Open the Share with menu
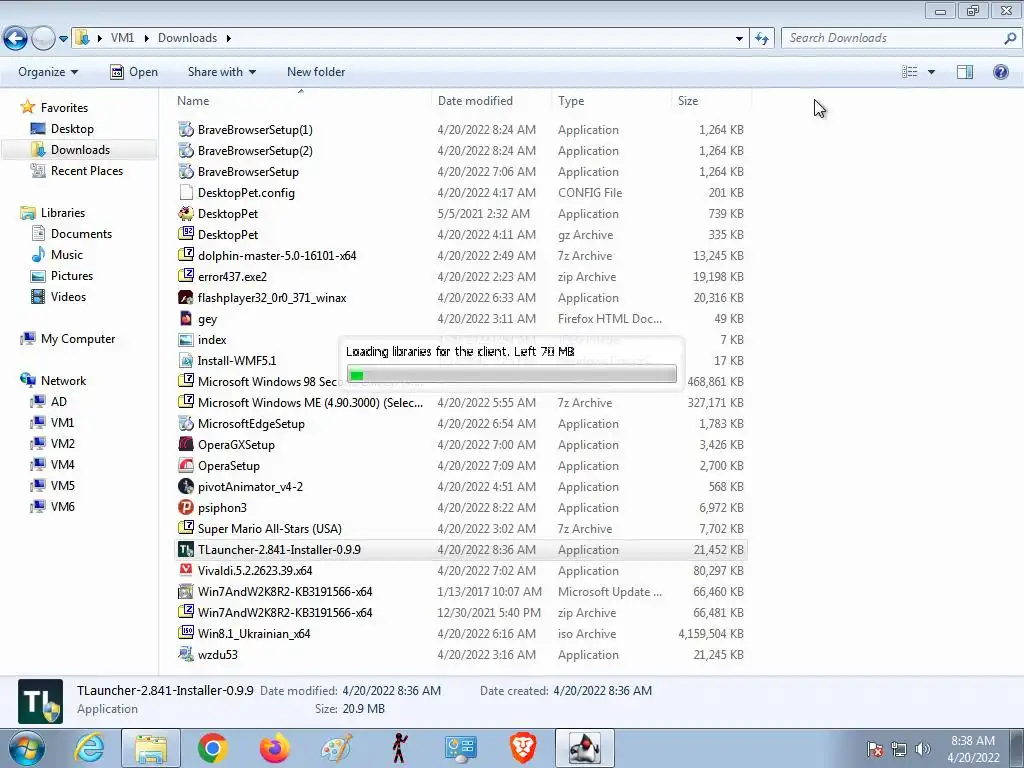This screenshot has height=768, width=1024. click(221, 72)
